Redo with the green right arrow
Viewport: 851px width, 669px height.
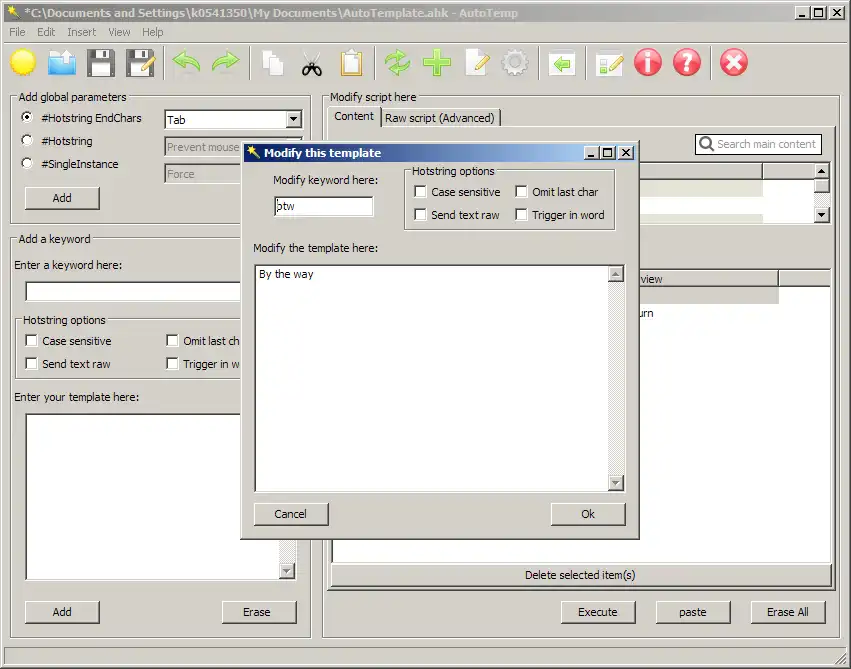[x=225, y=62]
